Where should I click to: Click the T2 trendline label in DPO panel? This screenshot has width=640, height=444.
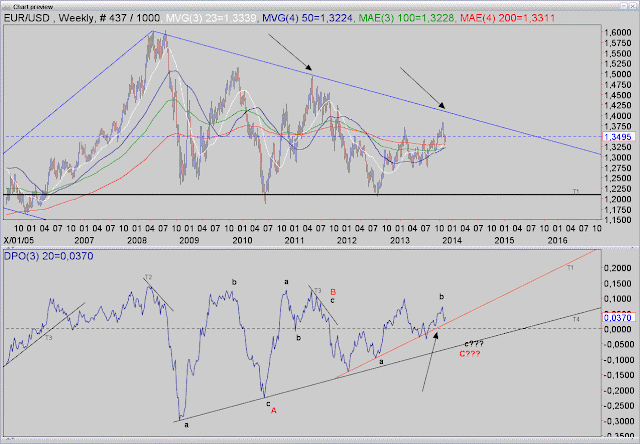coord(148,277)
